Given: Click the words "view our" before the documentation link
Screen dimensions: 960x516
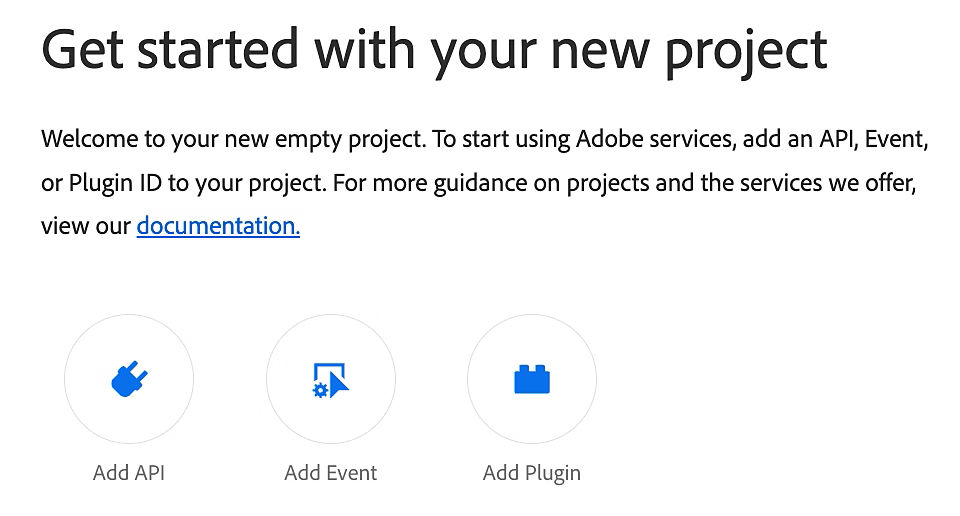Looking at the screenshot, I should [x=86, y=226].
